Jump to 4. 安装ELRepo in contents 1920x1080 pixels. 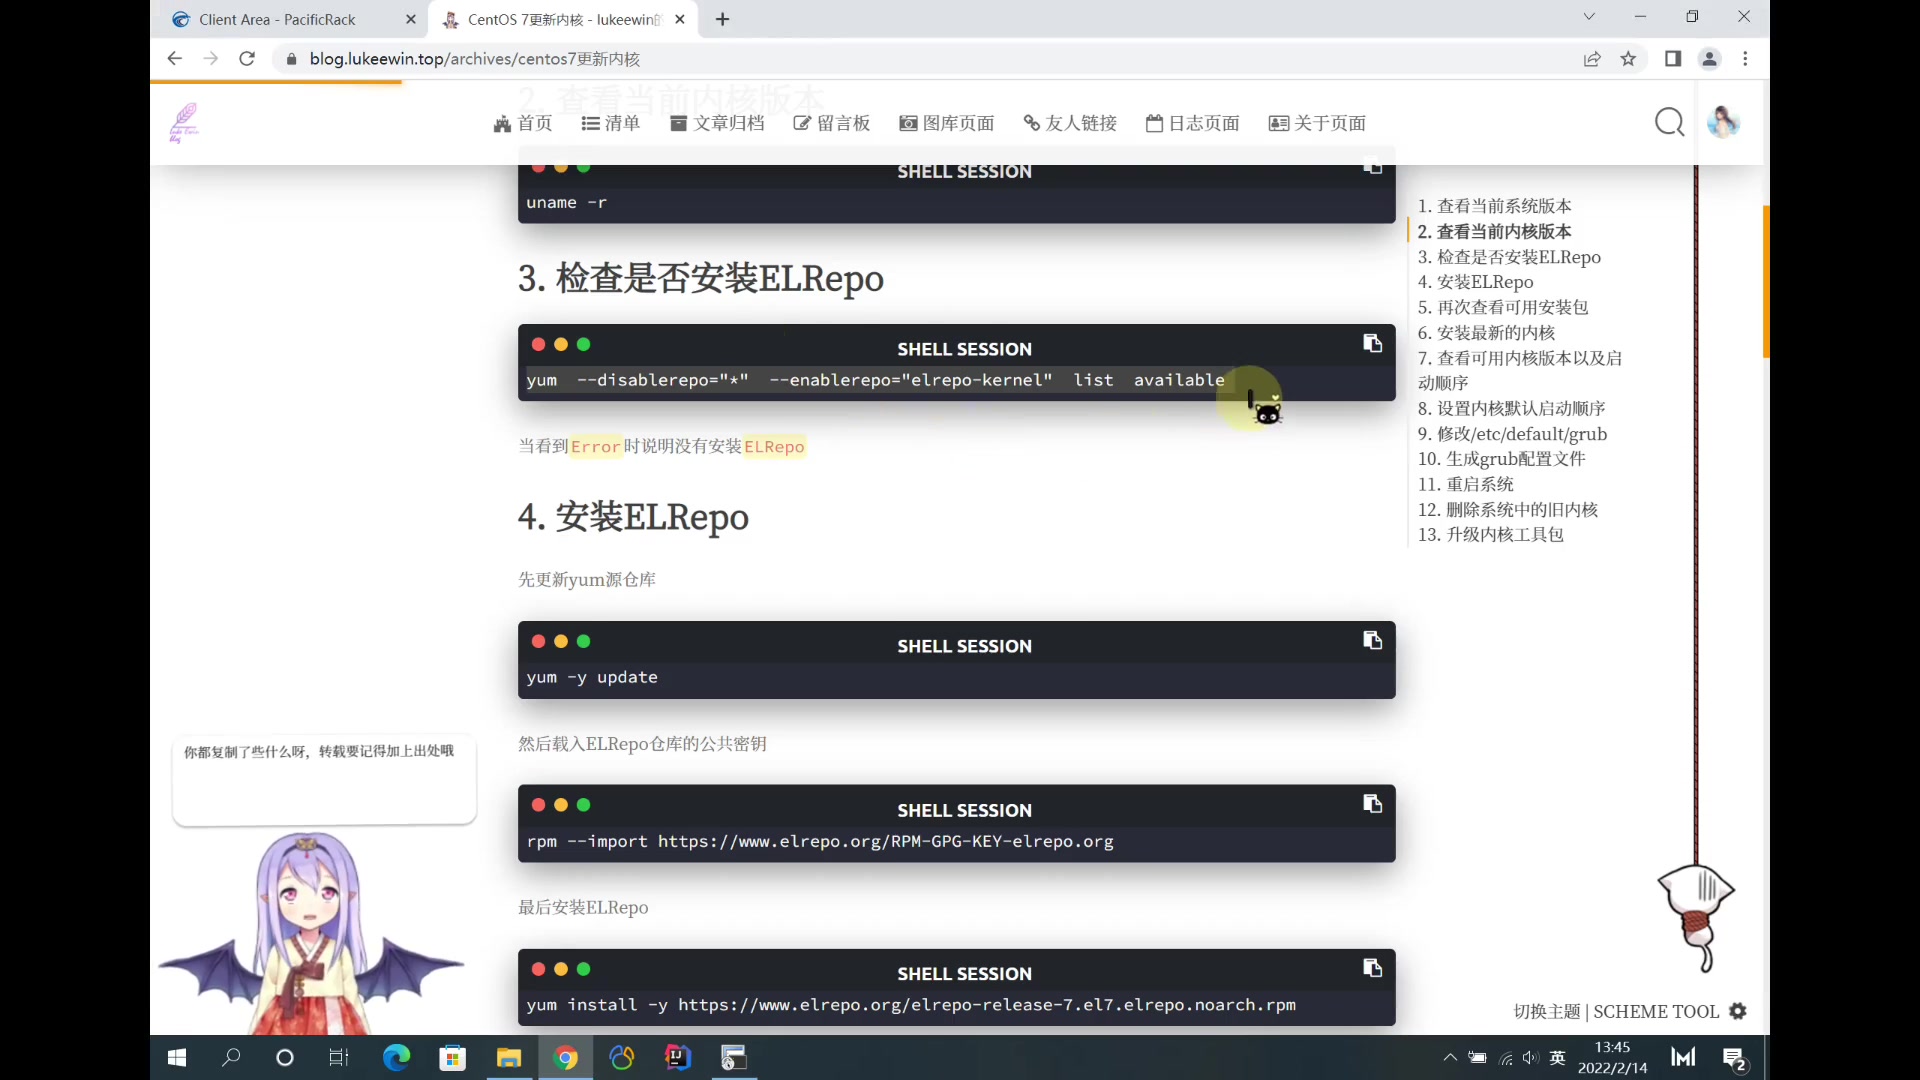(x=1475, y=282)
